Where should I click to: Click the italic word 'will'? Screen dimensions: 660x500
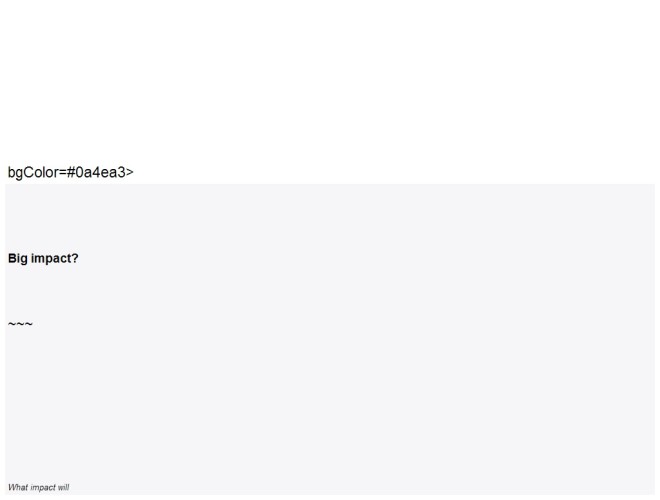coord(64,487)
